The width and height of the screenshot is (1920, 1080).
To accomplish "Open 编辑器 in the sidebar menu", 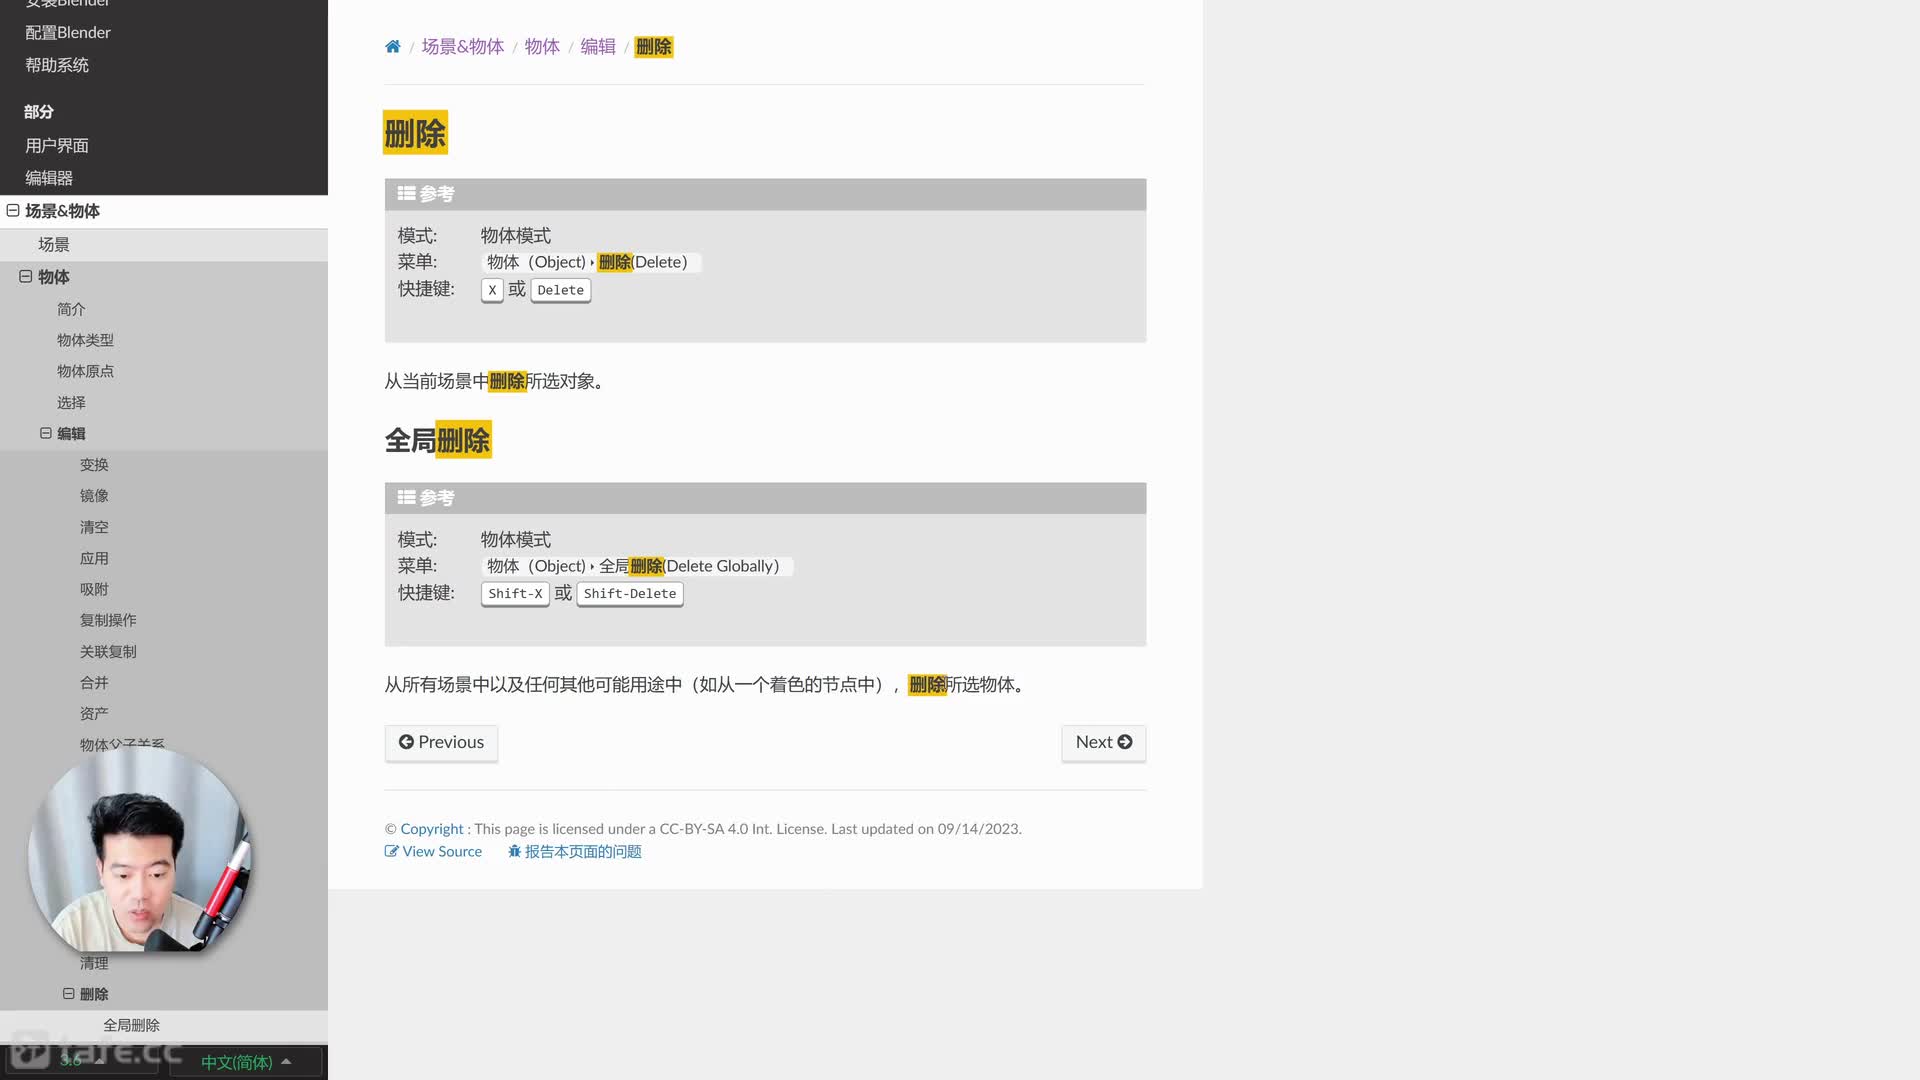I will coord(49,178).
